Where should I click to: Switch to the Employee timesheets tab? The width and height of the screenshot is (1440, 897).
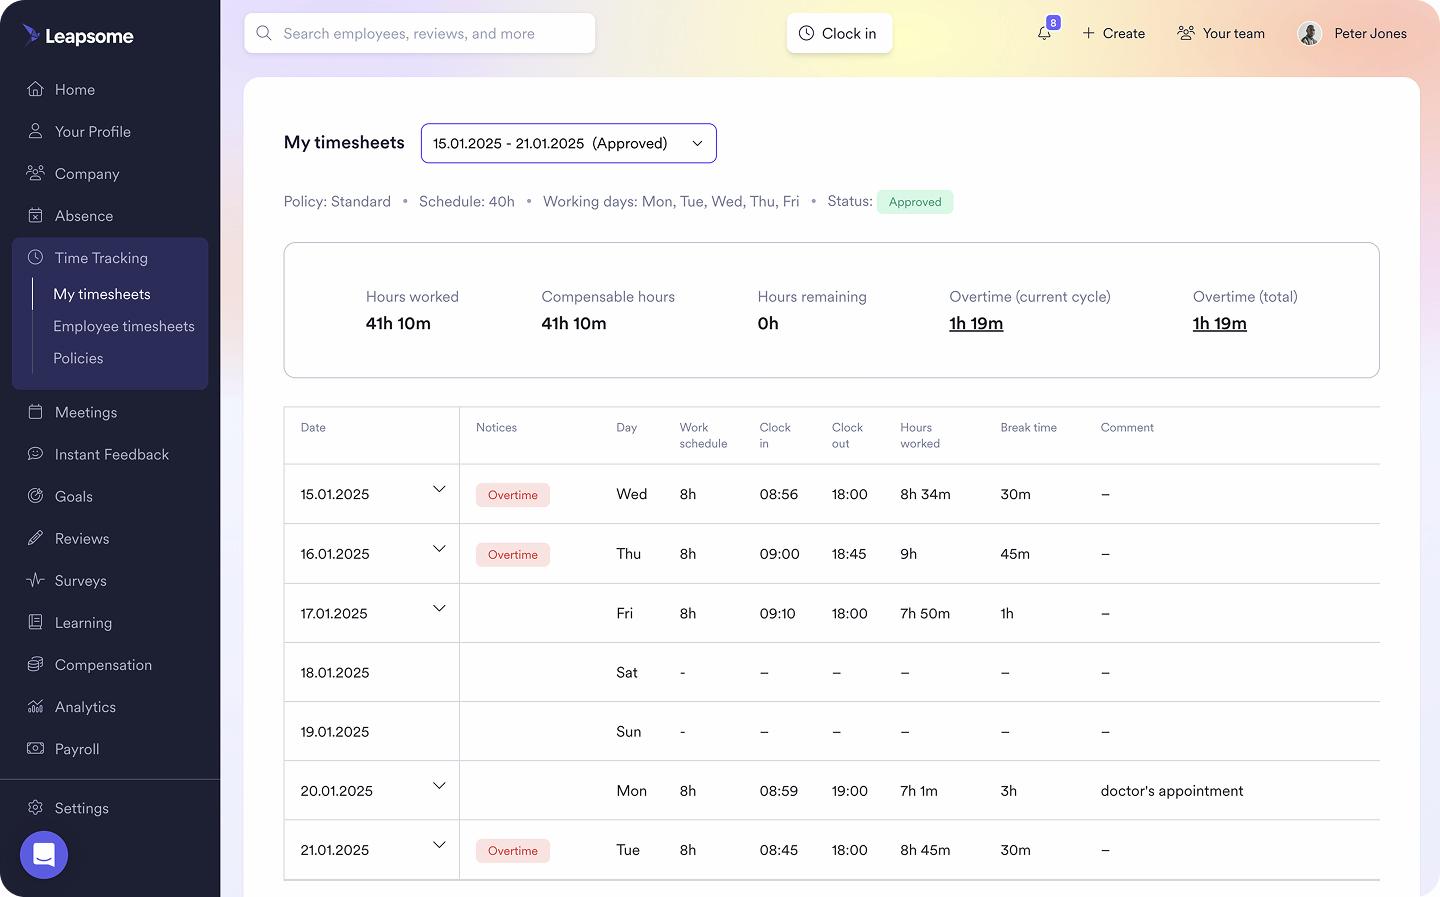[x=123, y=326]
